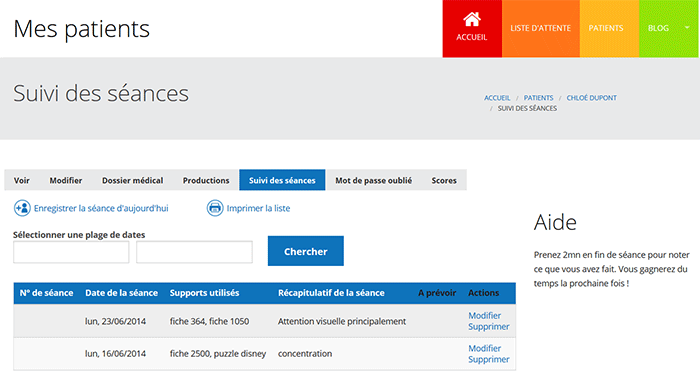The width and height of the screenshot is (700, 379).
Task: Click the end date input field
Action: (194, 252)
